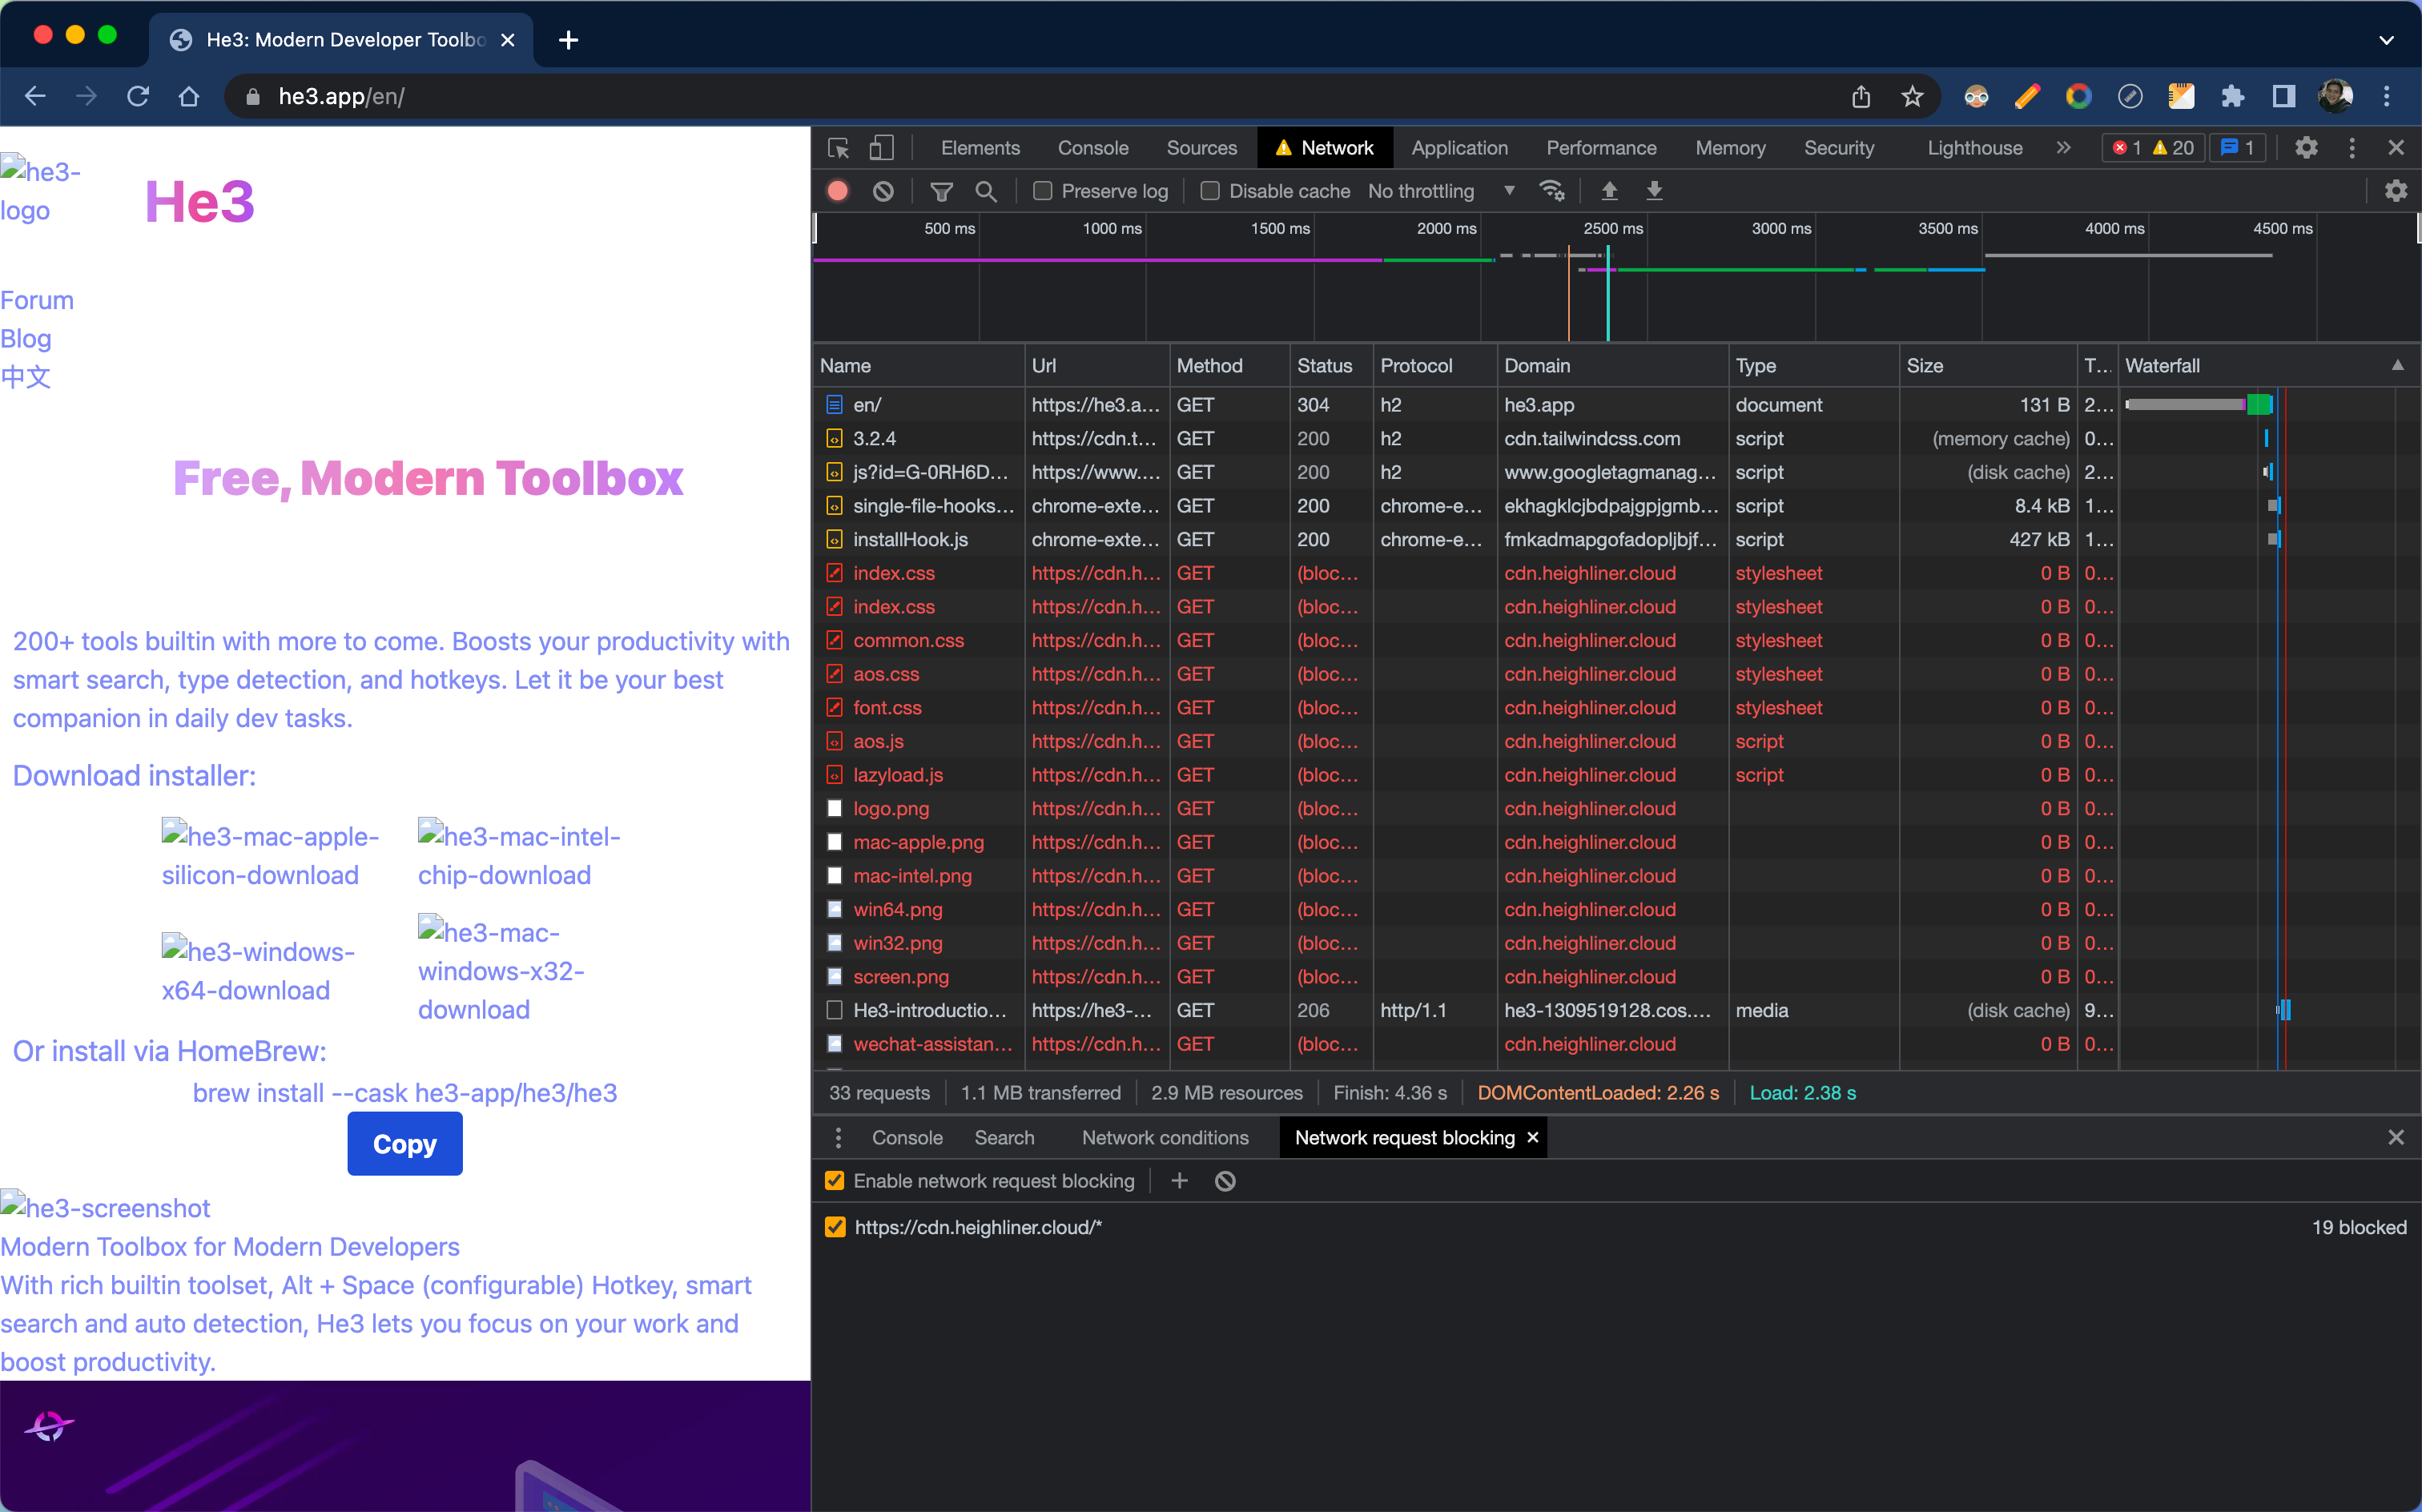Open the No throttling dropdown

tap(1440, 191)
